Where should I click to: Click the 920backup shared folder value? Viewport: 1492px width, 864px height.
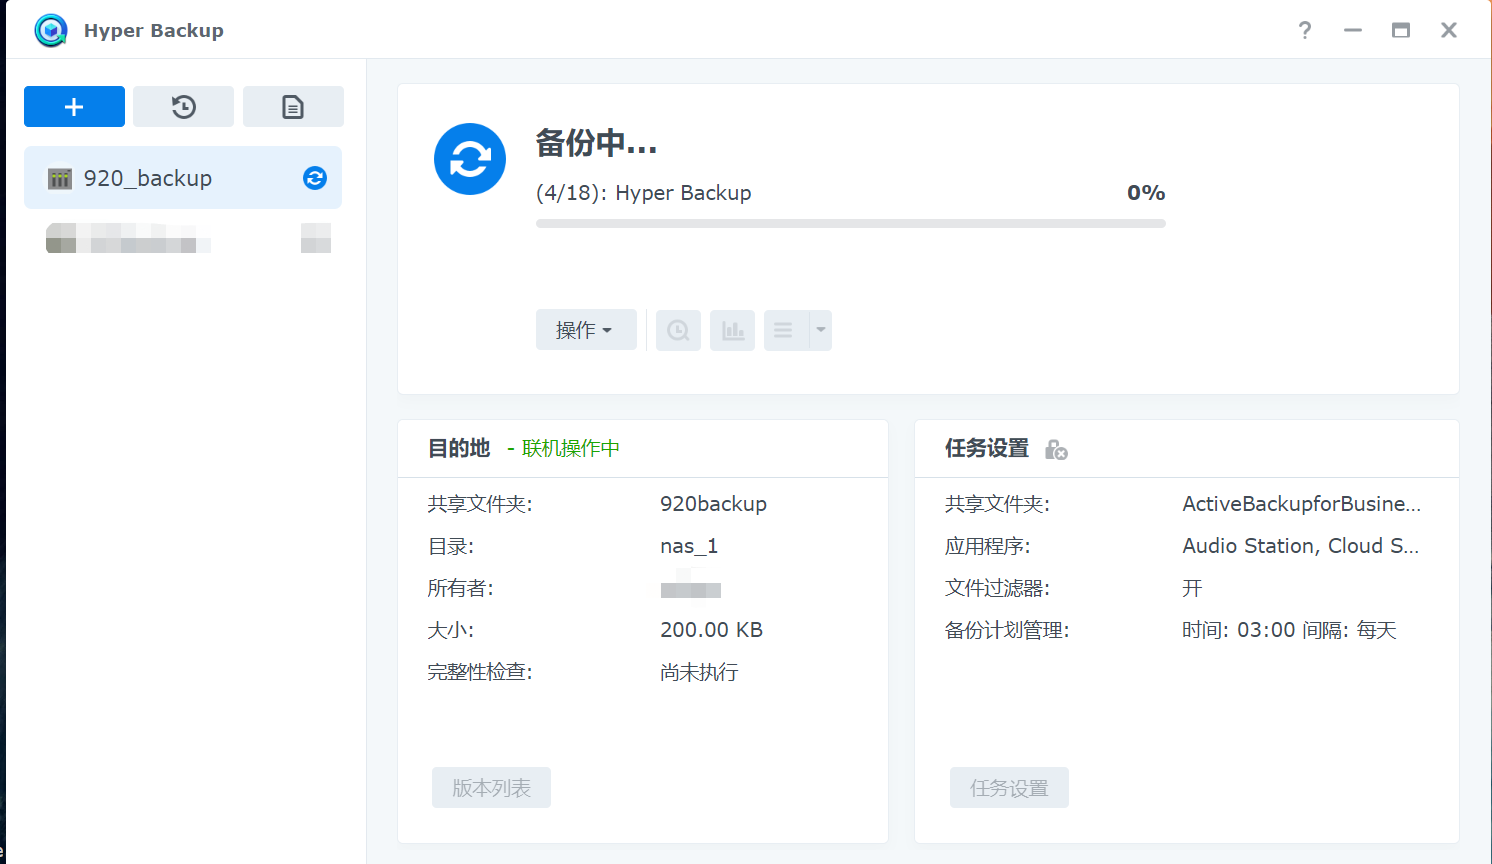pyautogui.click(x=713, y=504)
